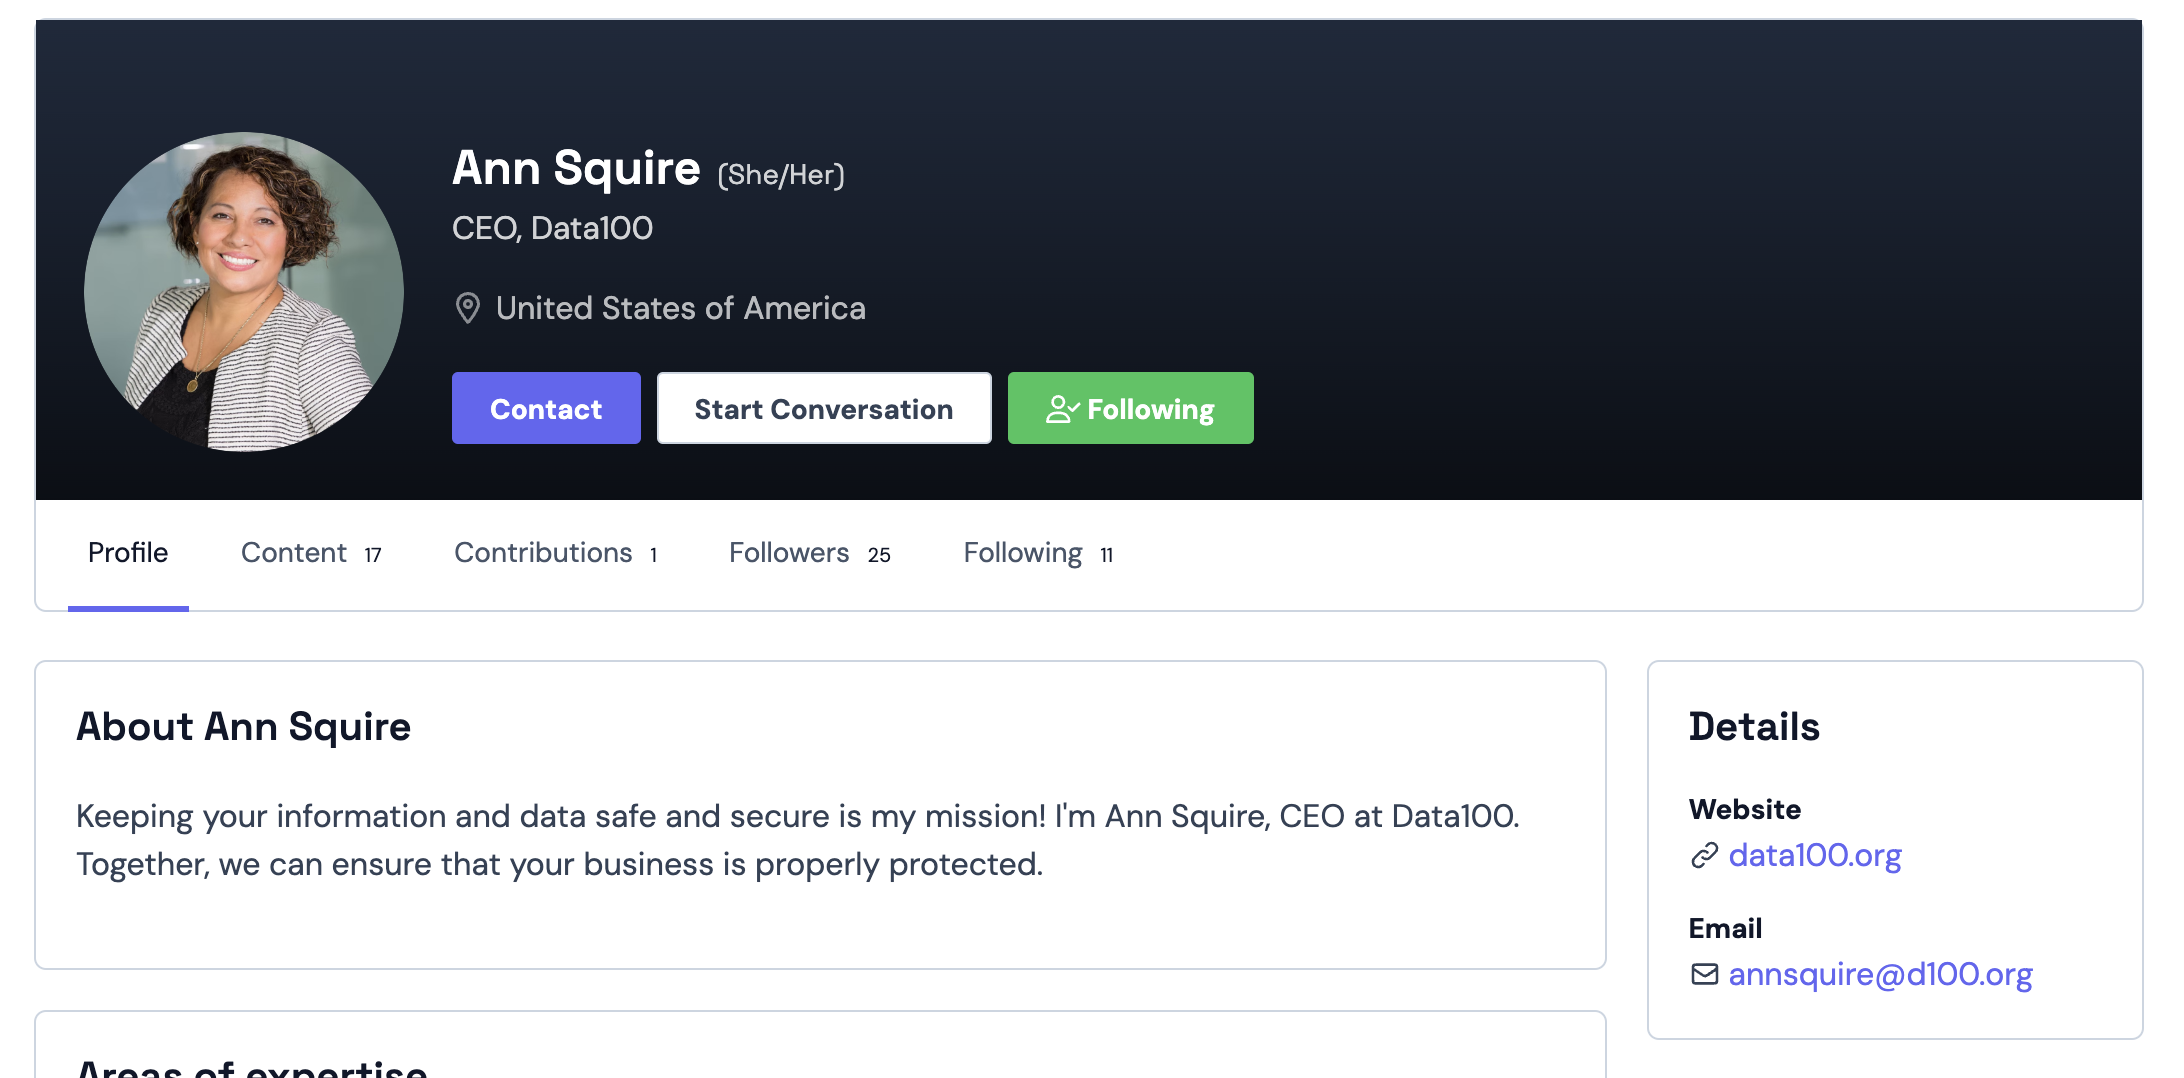Click the CEO, Data100 job title
2184x1078 pixels.
(x=552, y=228)
